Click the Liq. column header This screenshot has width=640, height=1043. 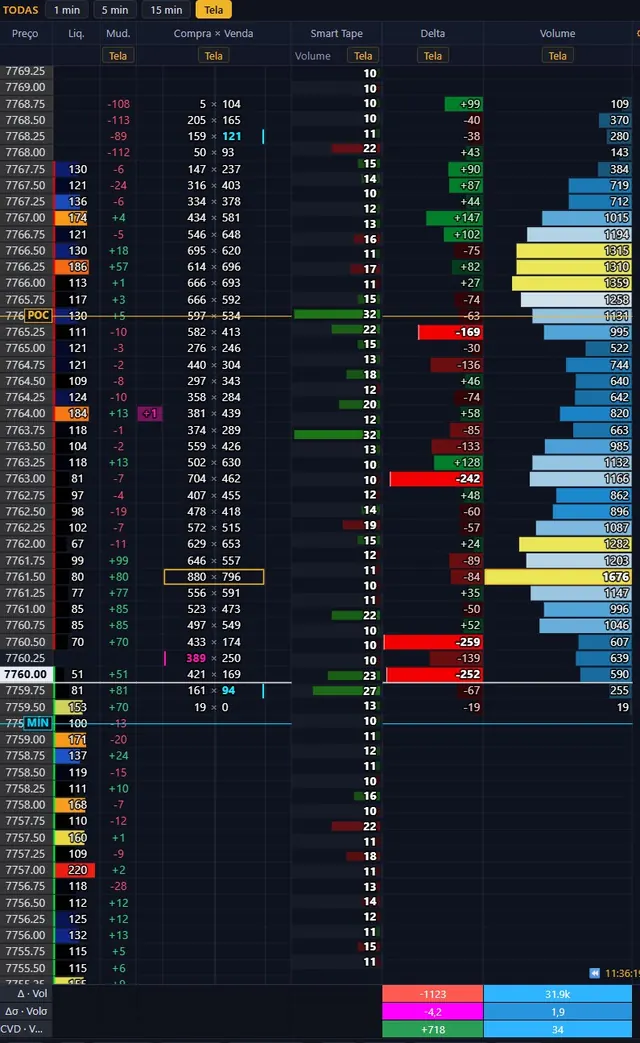[76, 33]
